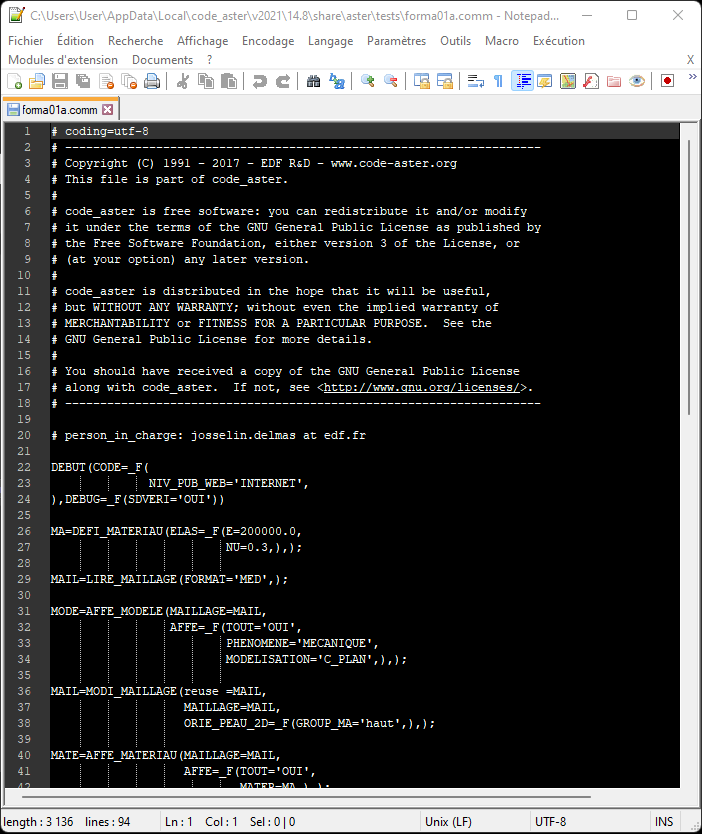Open the Macro menu
This screenshot has width=702, height=834.
[x=502, y=41]
